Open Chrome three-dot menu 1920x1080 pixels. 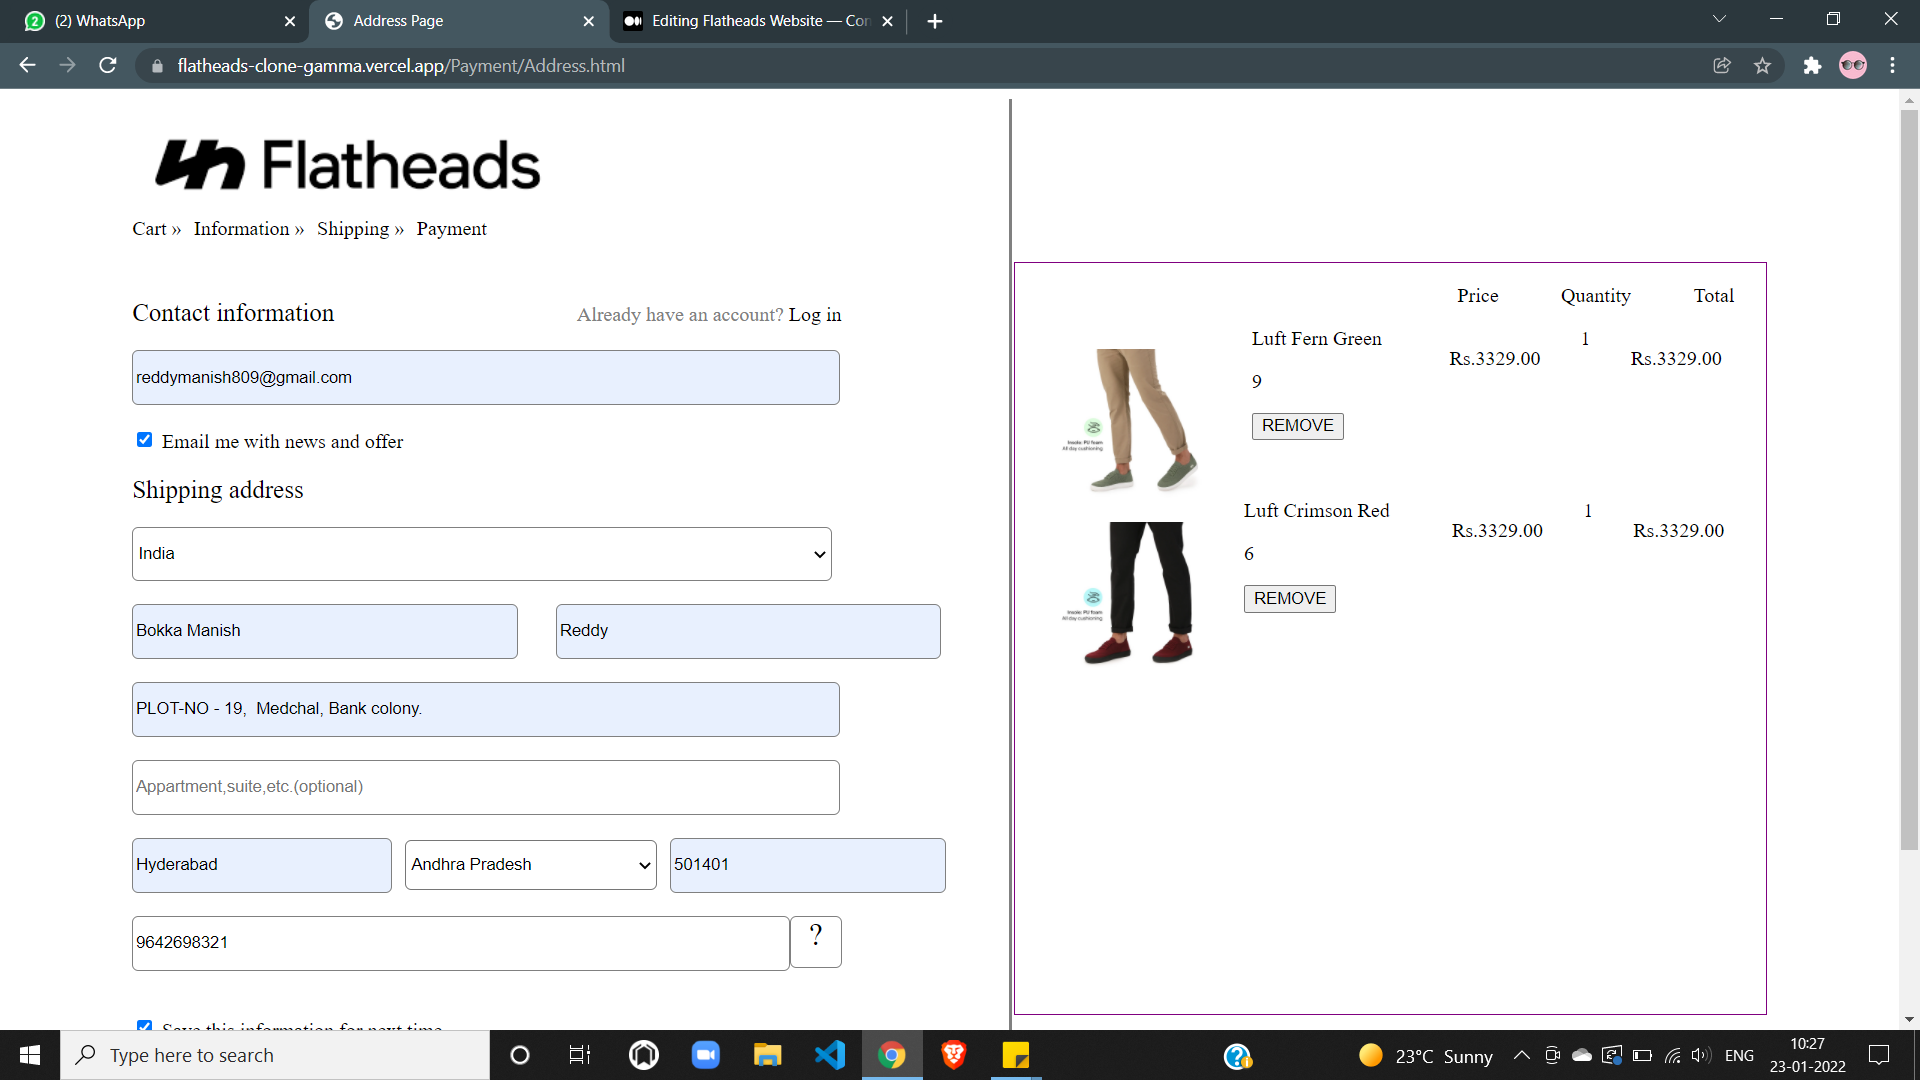pyautogui.click(x=1892, y=66)
